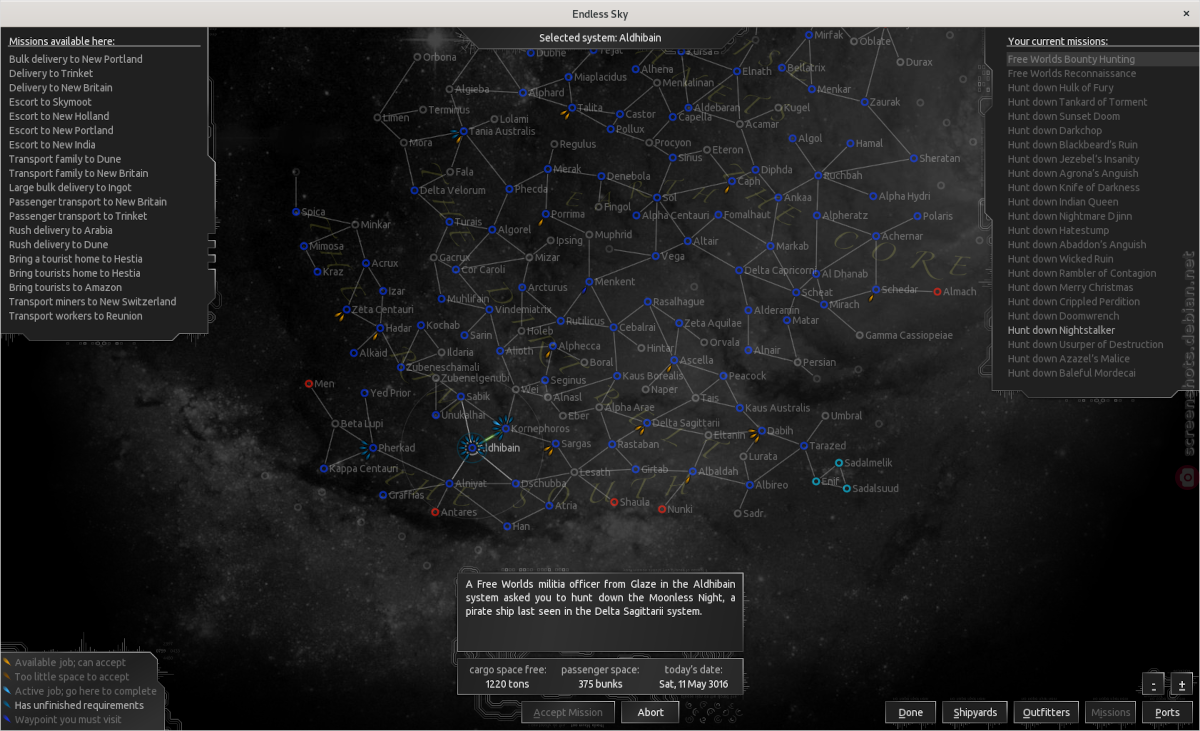Switch to the Ports map view
This screenshot has height=731, width=1200.
point(1167,712)
